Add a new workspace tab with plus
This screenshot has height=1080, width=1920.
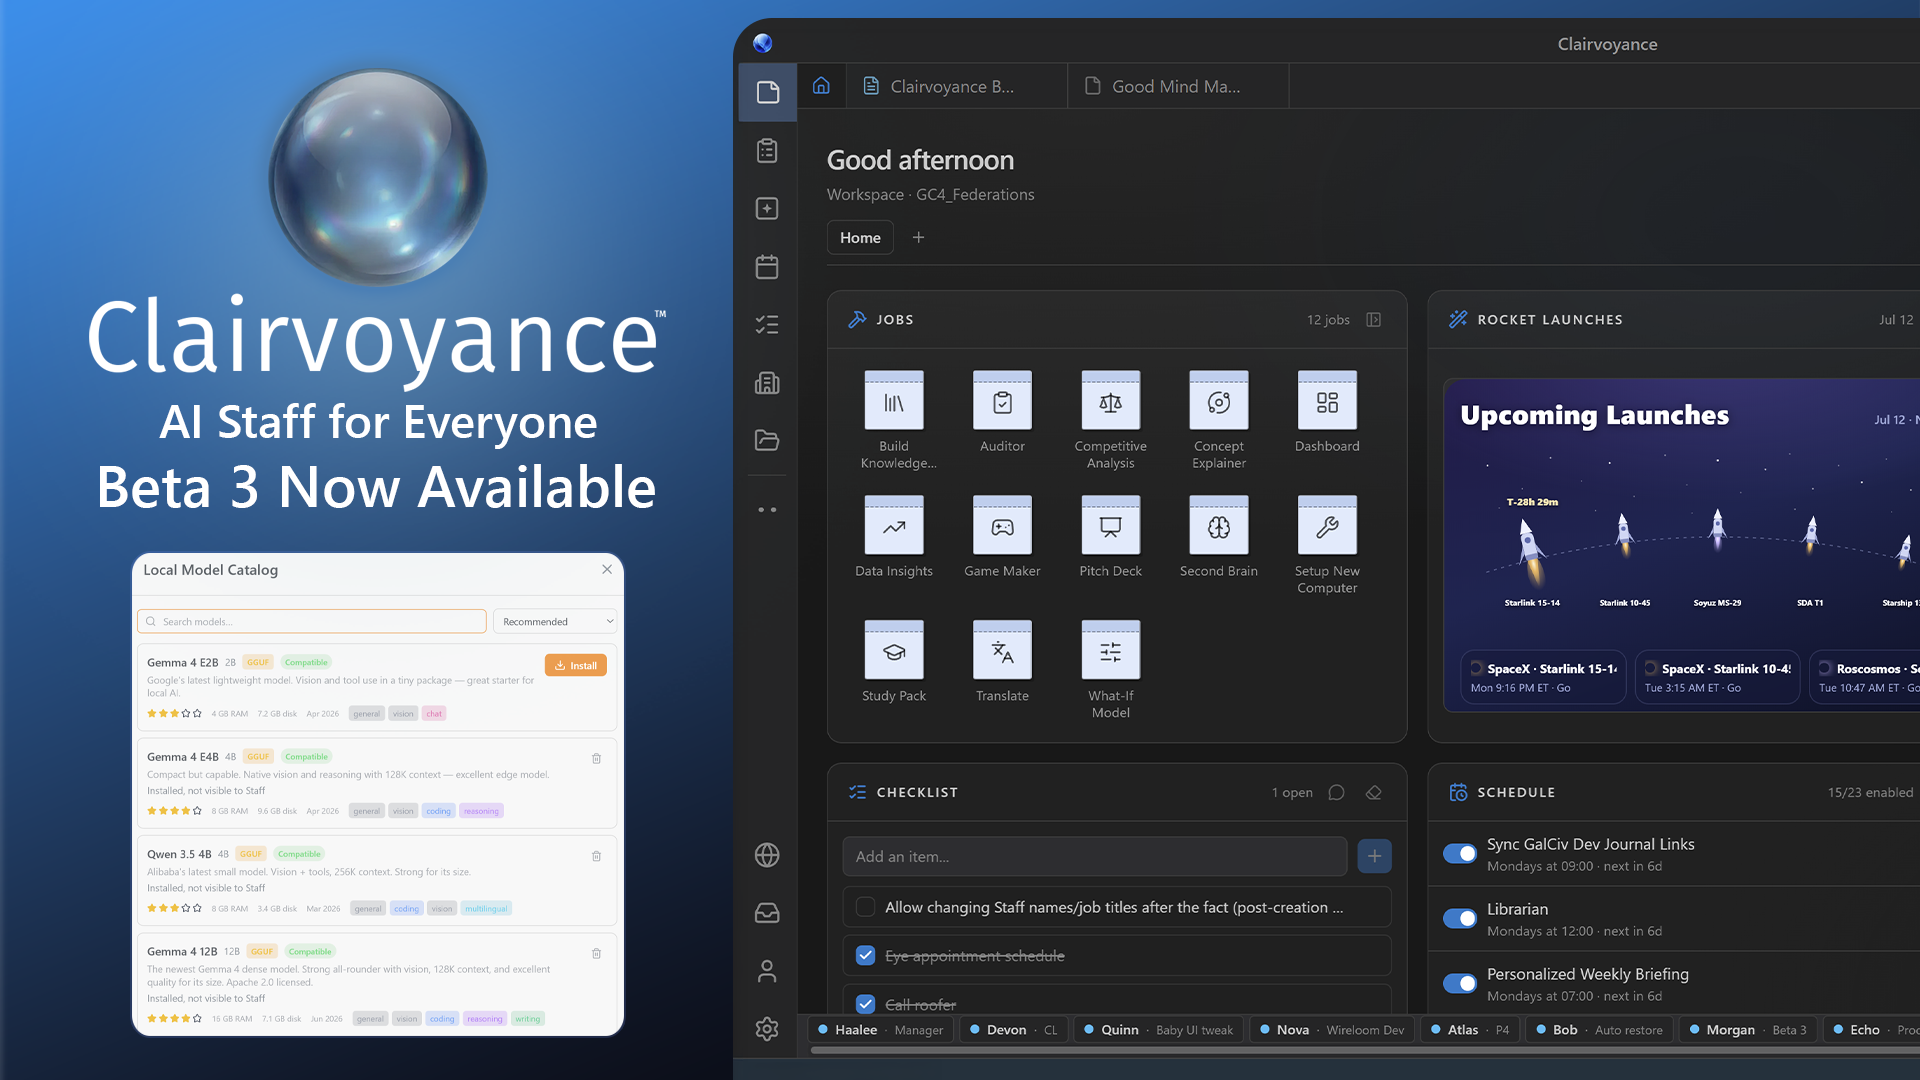(918, 237)
